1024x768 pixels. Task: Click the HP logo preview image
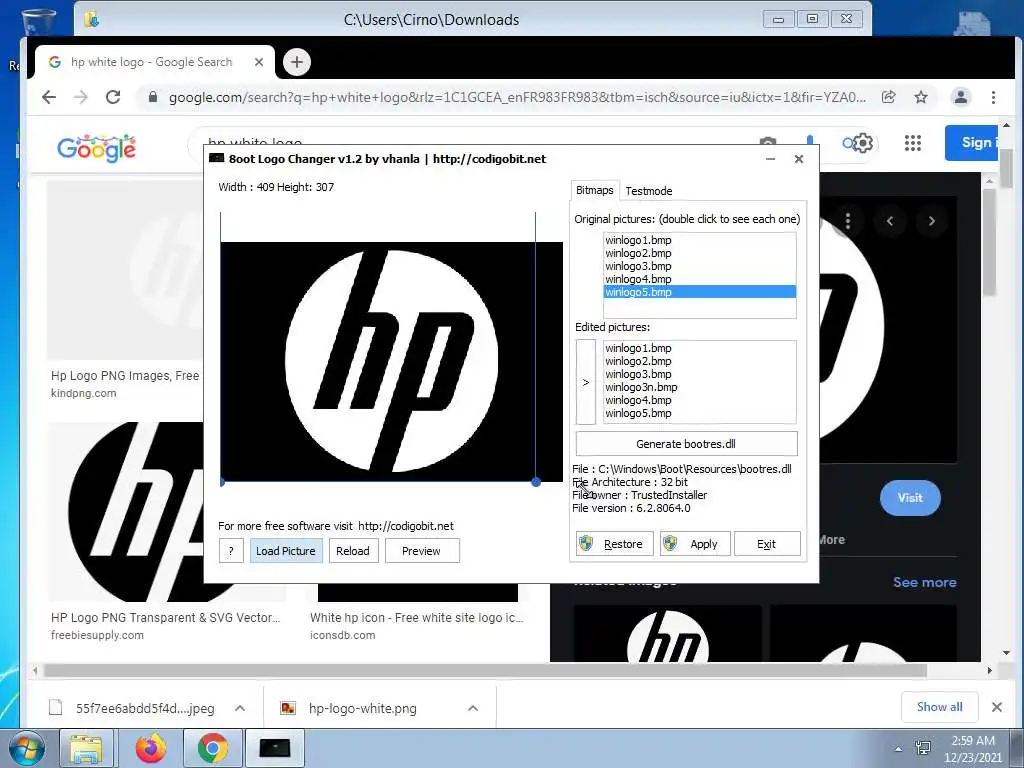tap(391, 362)
